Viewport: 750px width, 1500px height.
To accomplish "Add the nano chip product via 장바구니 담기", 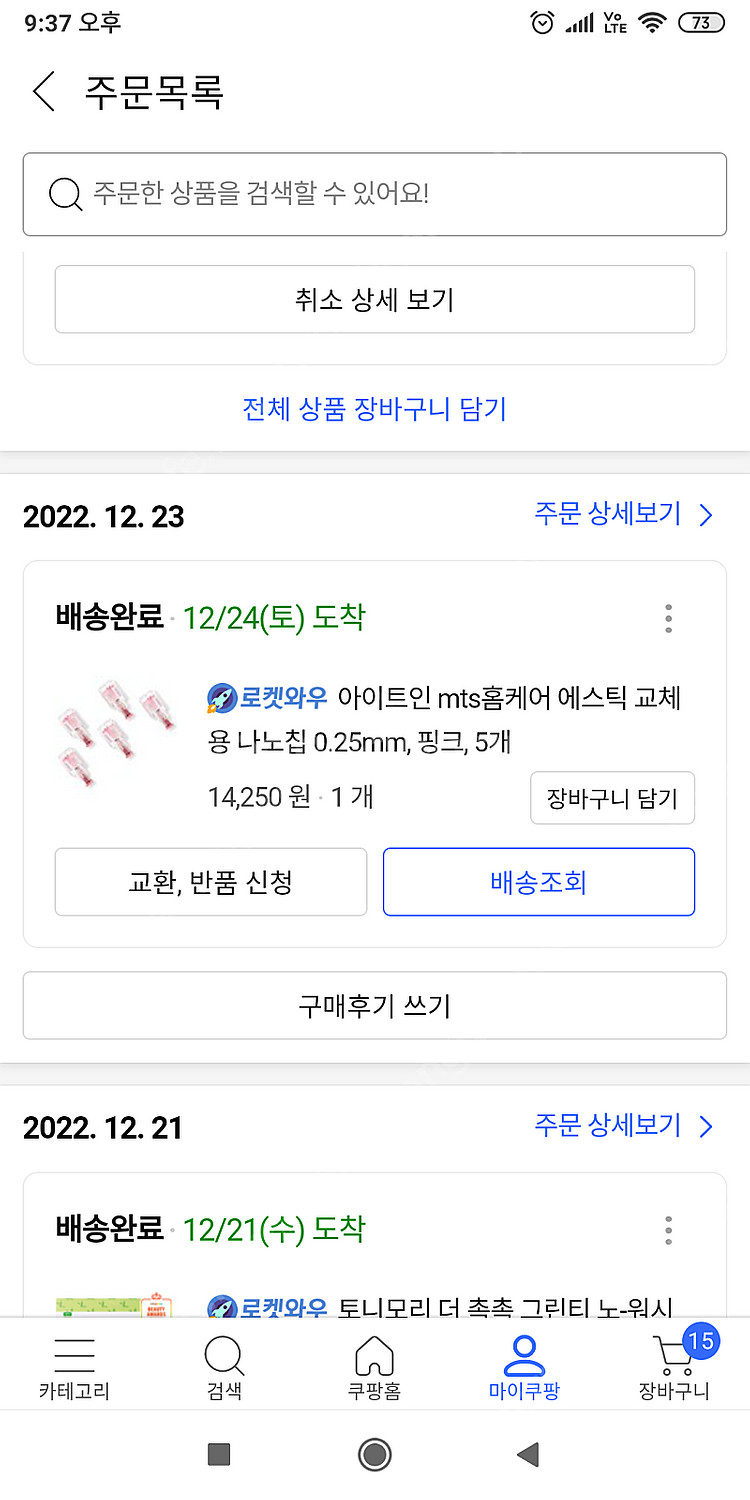I will tap(612, 798).
